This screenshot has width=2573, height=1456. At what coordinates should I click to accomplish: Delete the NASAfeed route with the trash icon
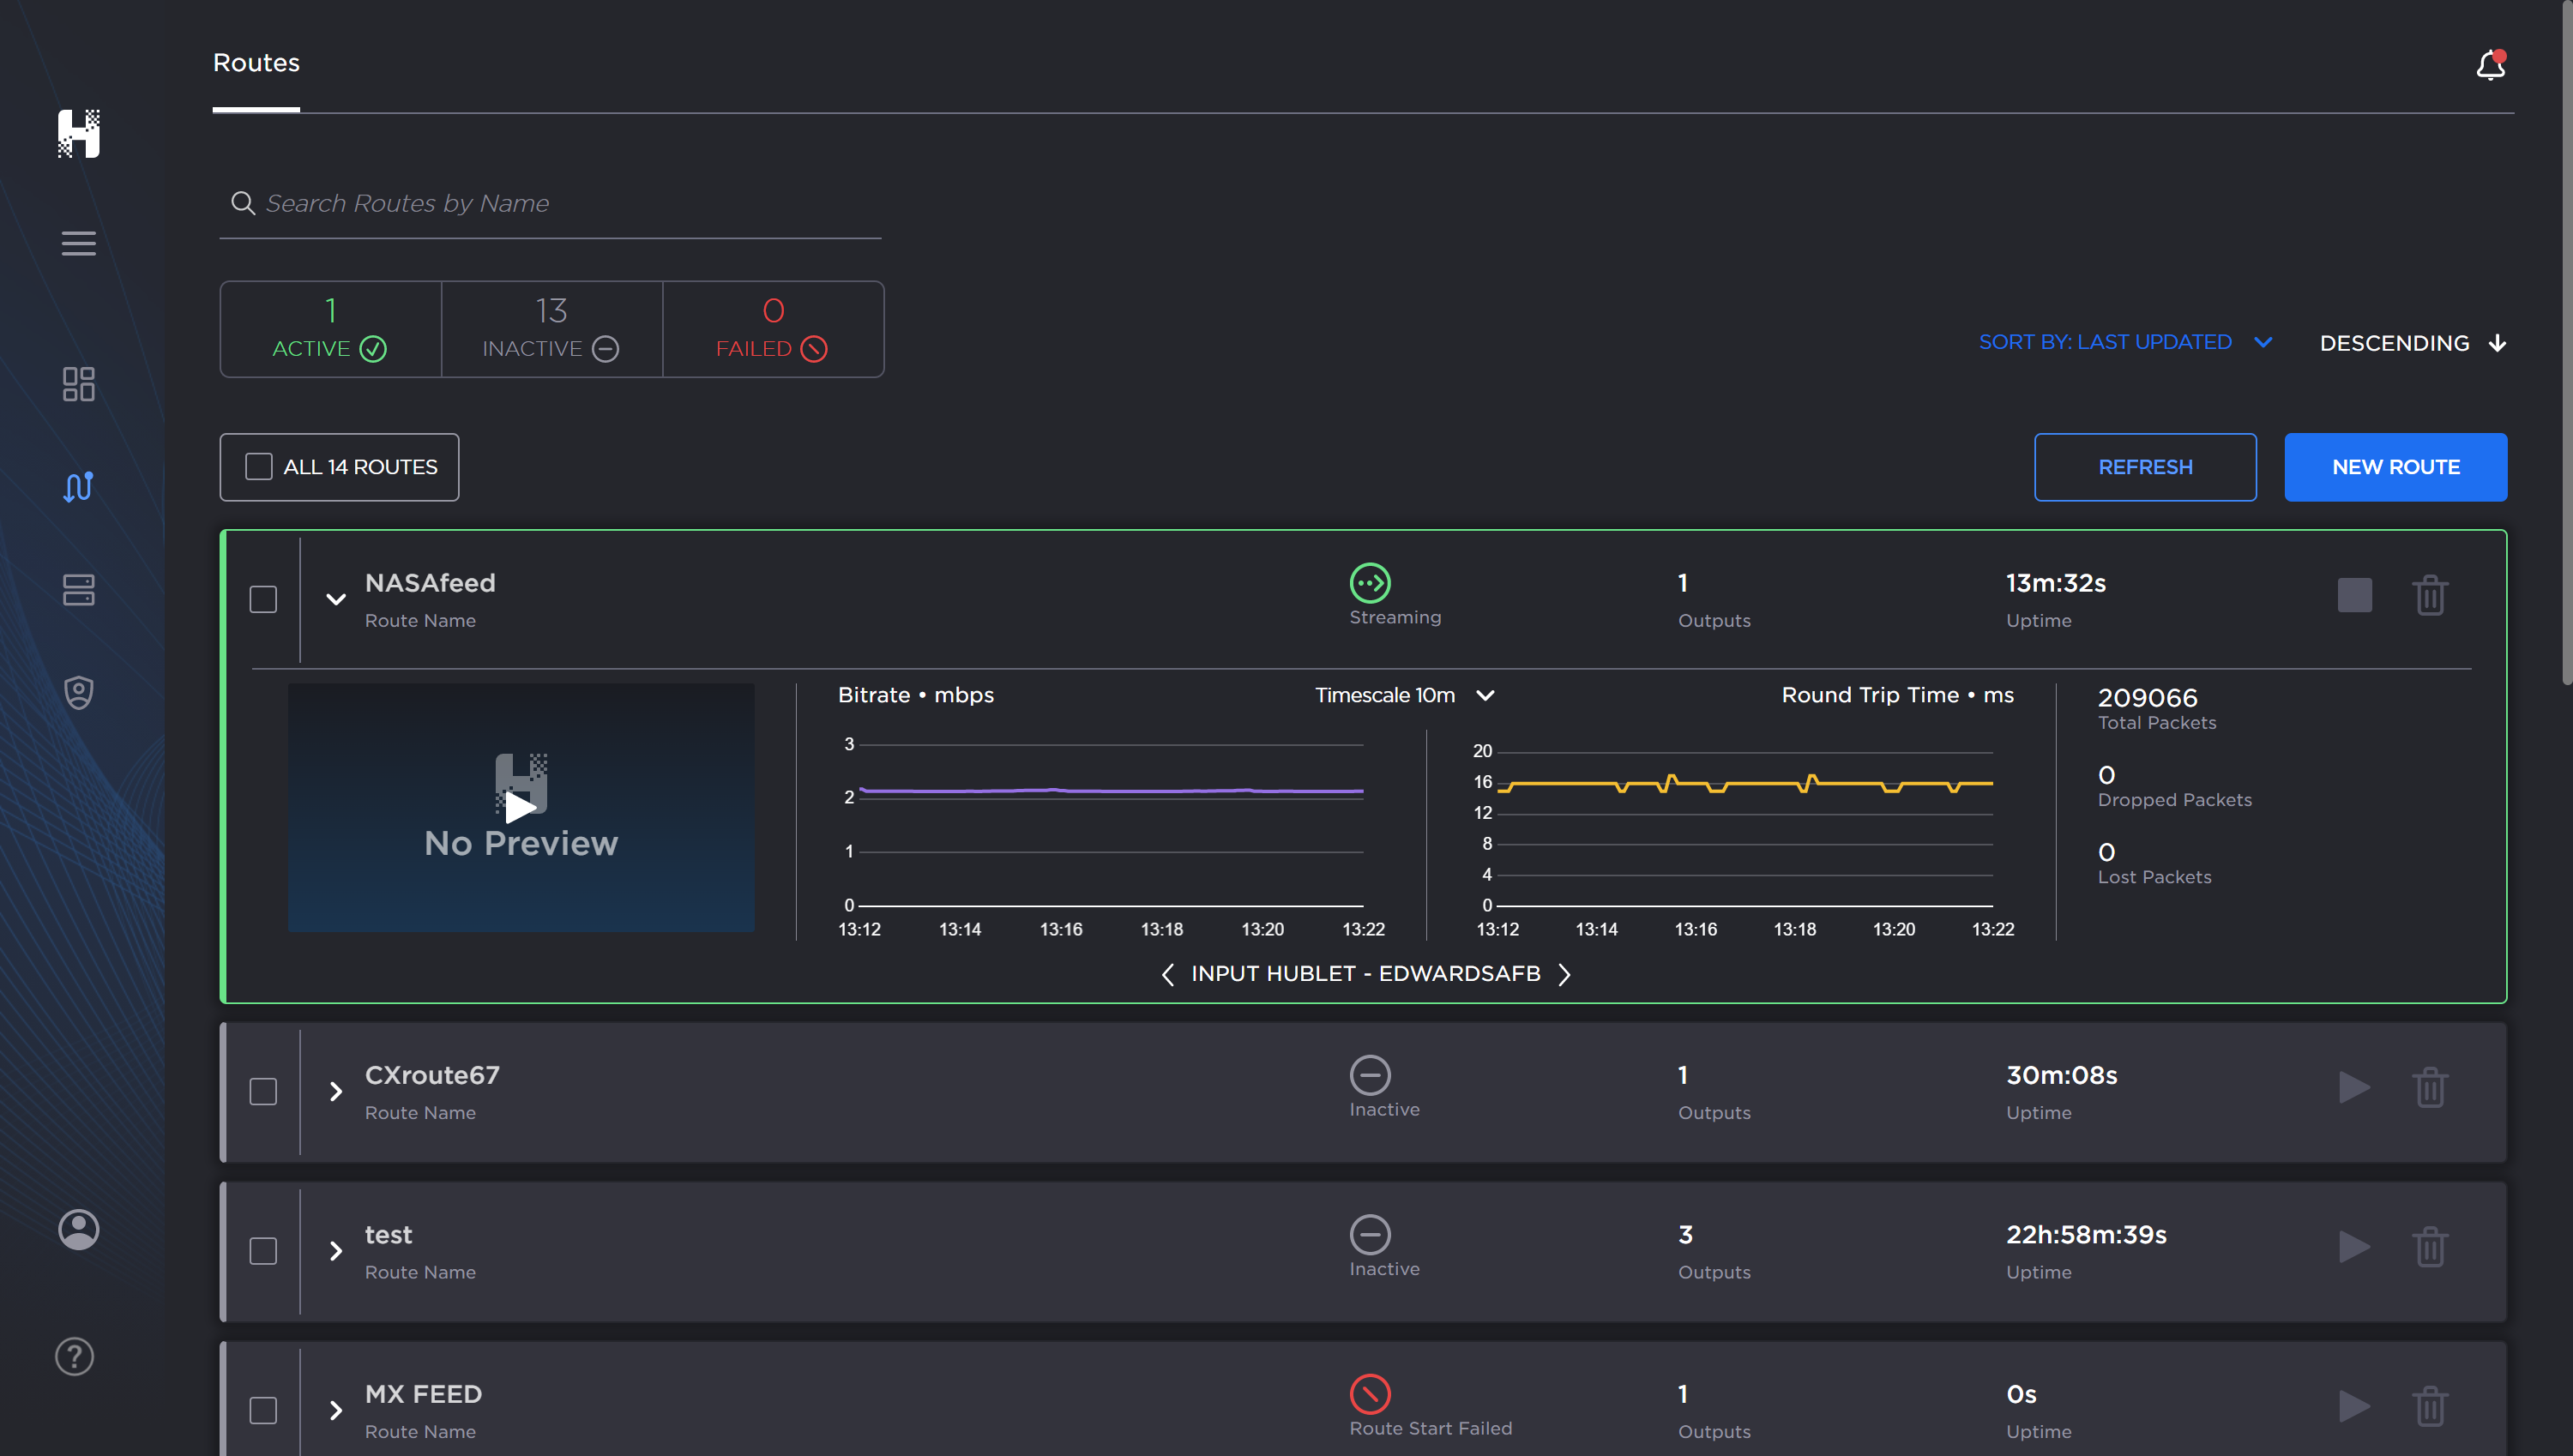2429,596
